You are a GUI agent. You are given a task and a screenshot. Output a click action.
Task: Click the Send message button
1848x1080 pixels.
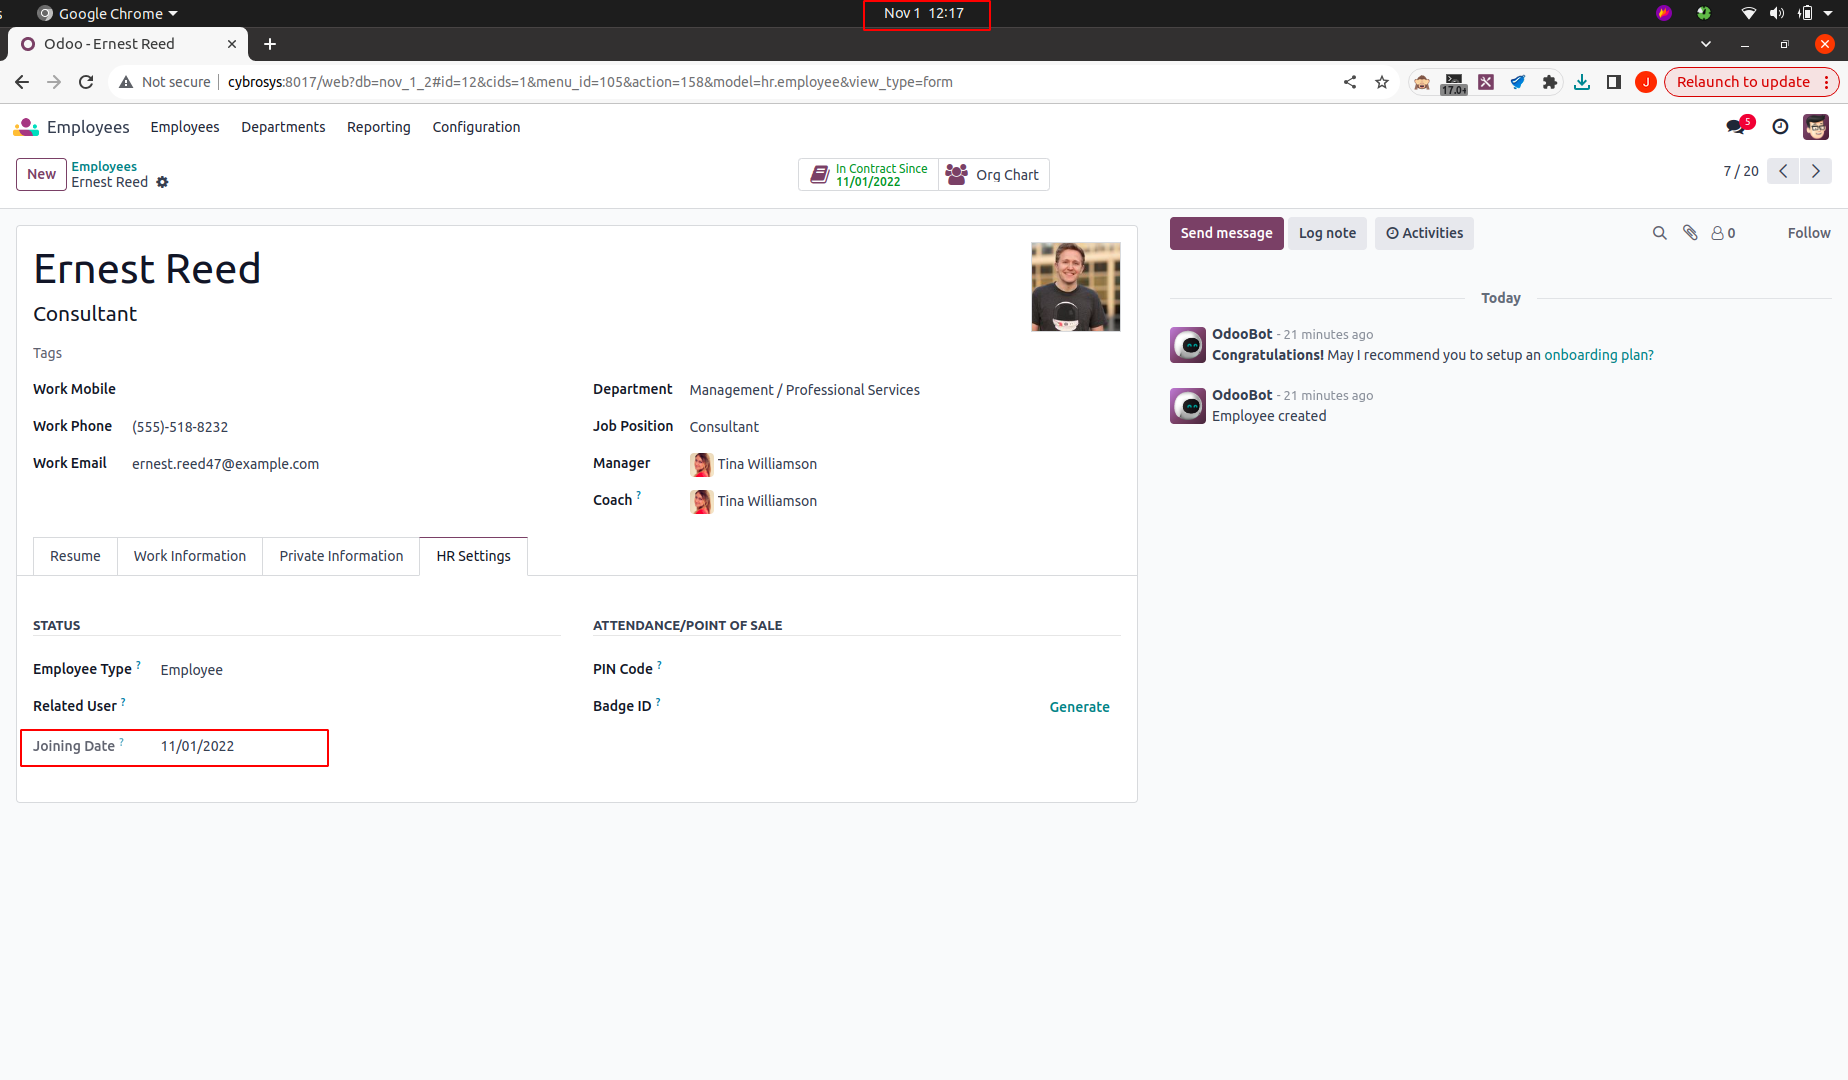[x=1226, y=233]
